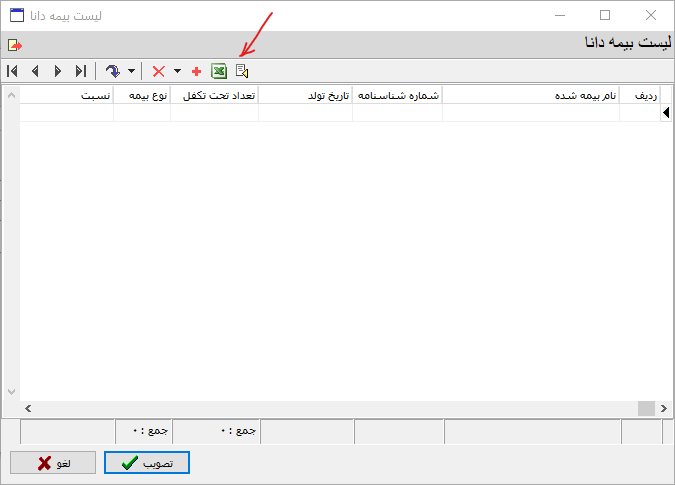Go to the previous record
Viewport: 675px width, 485px height.
click(35, 71)
